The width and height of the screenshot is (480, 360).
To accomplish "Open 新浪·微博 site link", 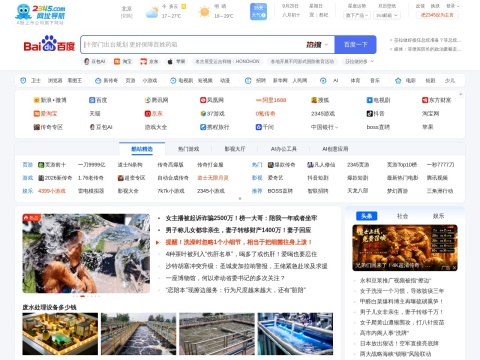I will point(50,100).
